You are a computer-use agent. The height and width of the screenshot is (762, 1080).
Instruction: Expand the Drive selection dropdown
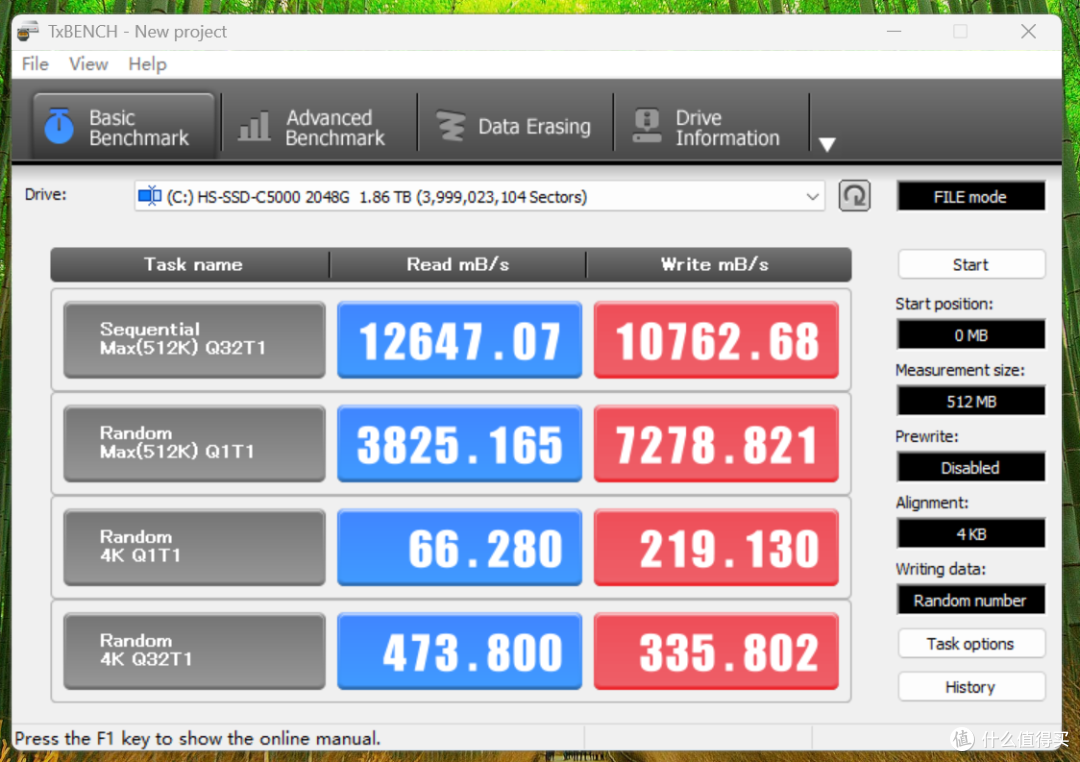812,197
